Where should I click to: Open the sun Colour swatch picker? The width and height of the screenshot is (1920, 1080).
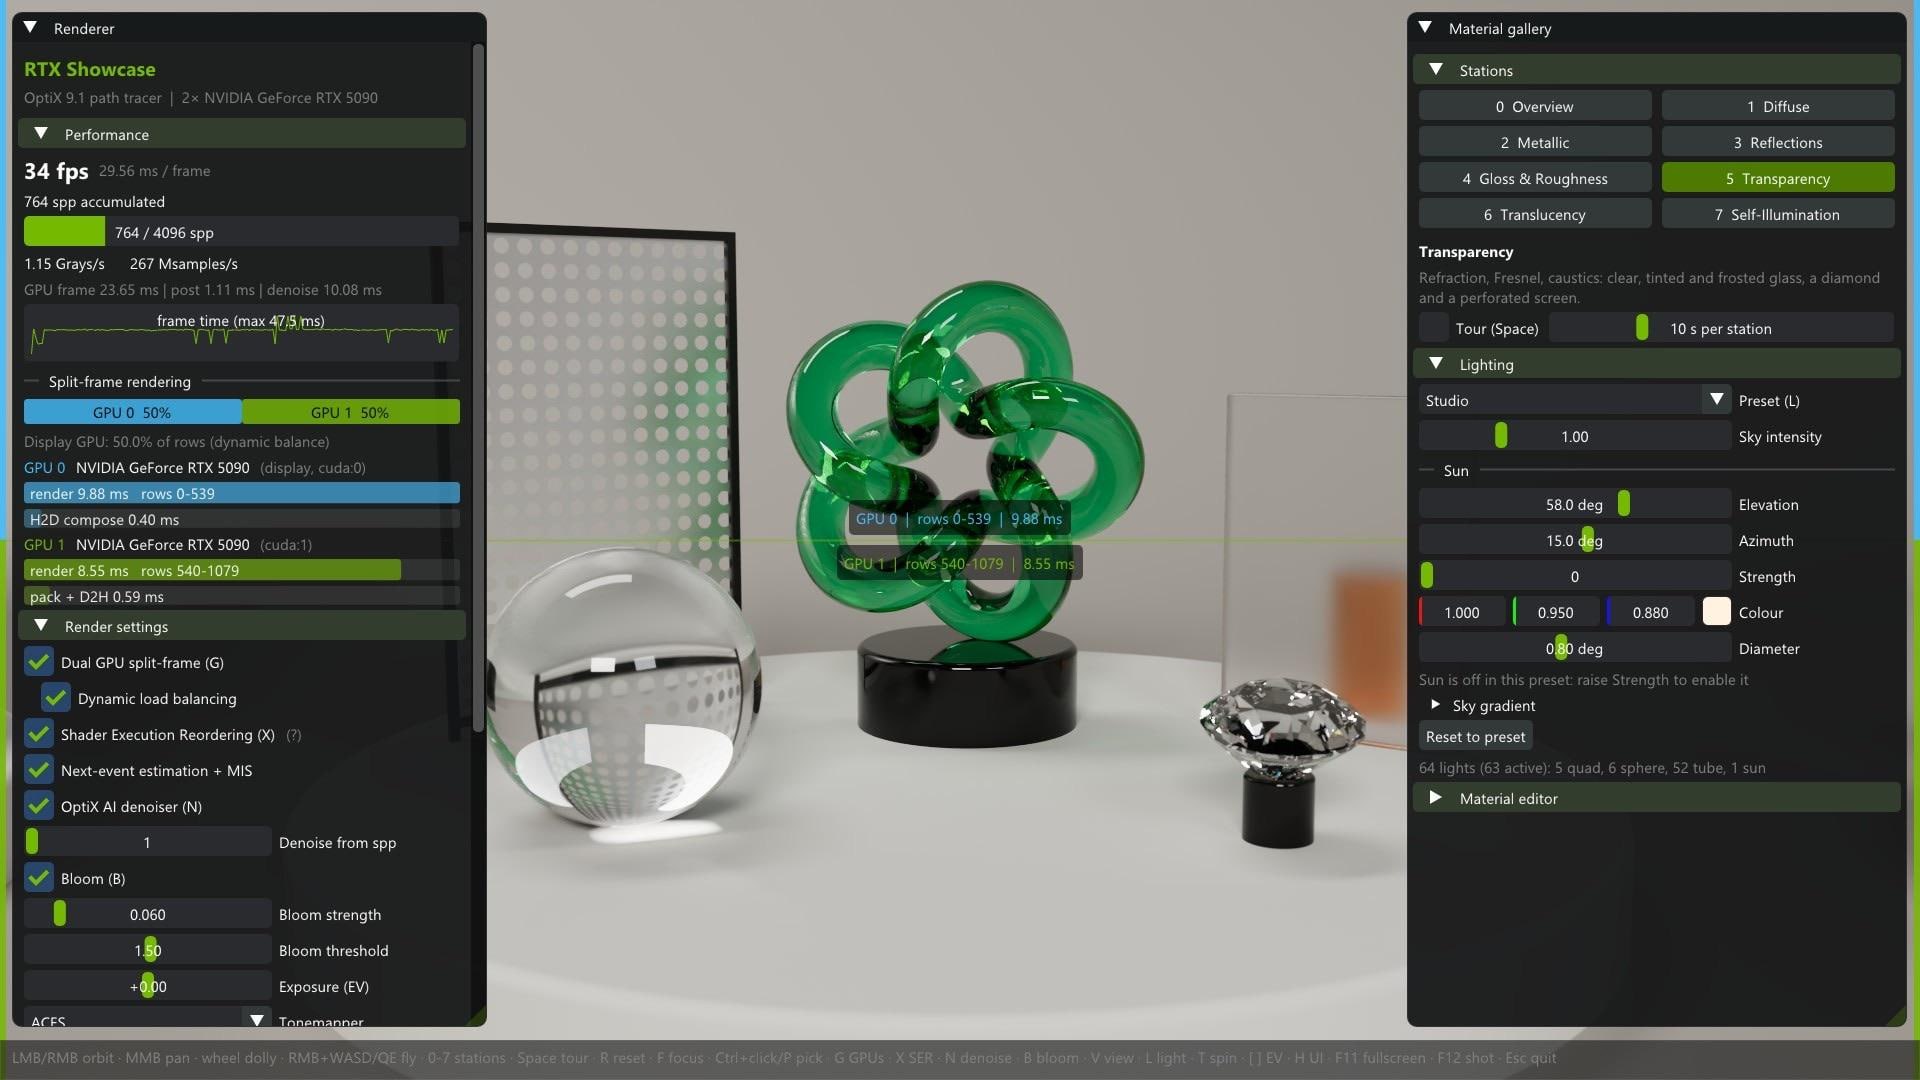pos(1716,612)
